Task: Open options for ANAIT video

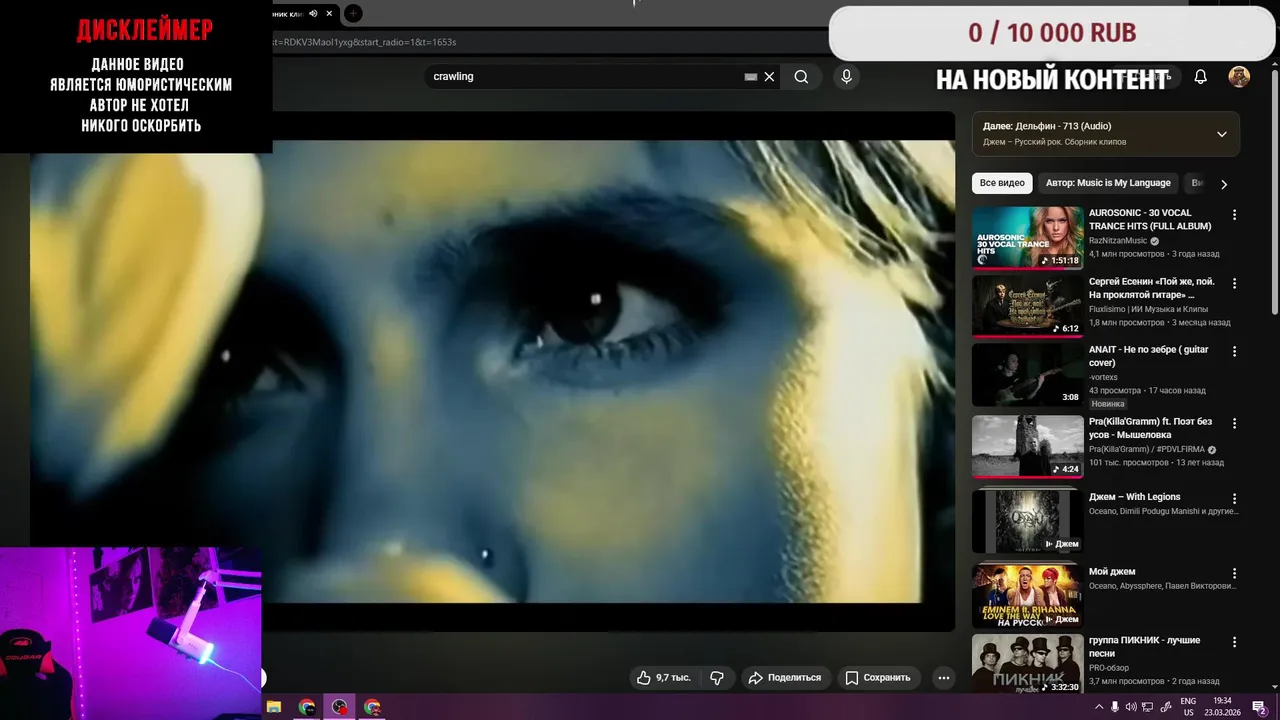Action: click(1234, 352)
